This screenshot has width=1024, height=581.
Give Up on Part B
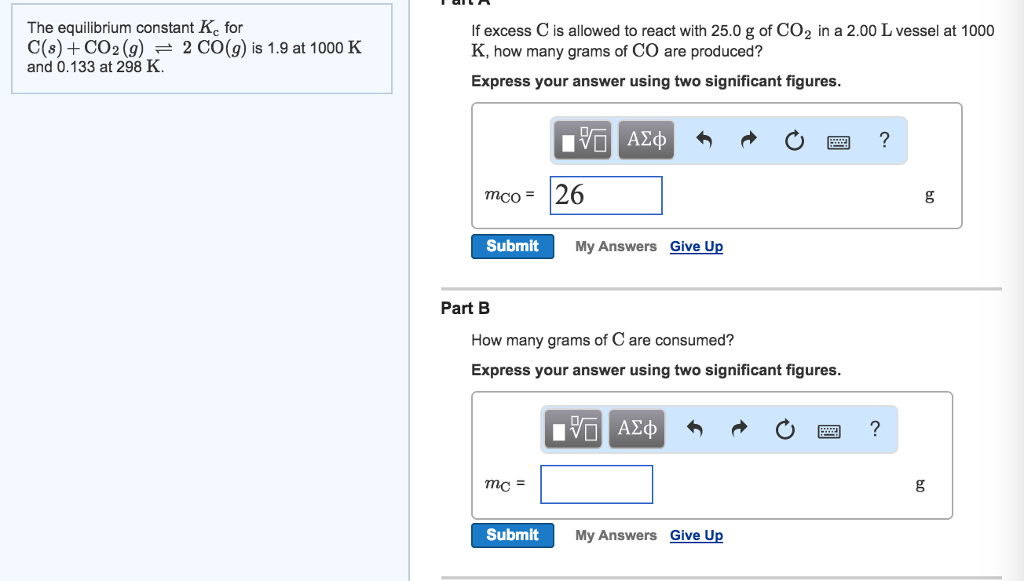click(695, 535)
